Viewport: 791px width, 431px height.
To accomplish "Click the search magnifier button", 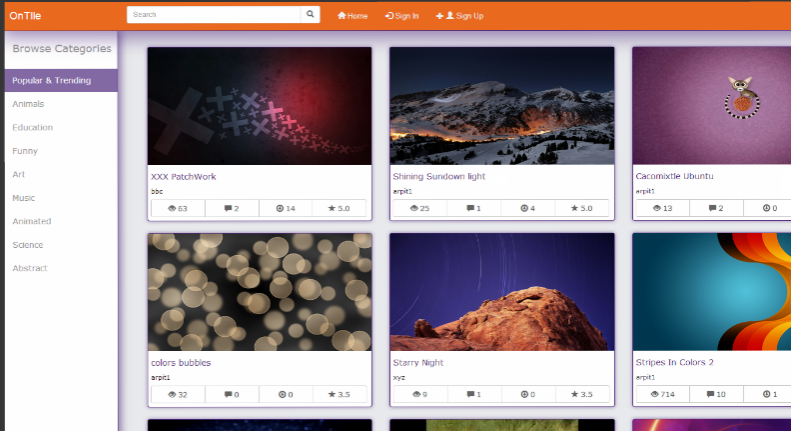I will click(x=310, y=15).
